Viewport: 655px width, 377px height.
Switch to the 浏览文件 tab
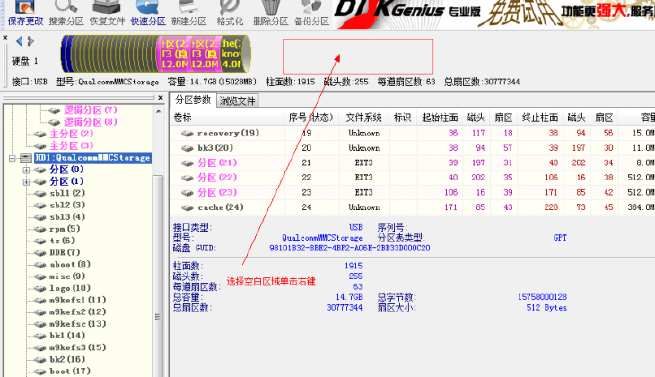(237, 101)
